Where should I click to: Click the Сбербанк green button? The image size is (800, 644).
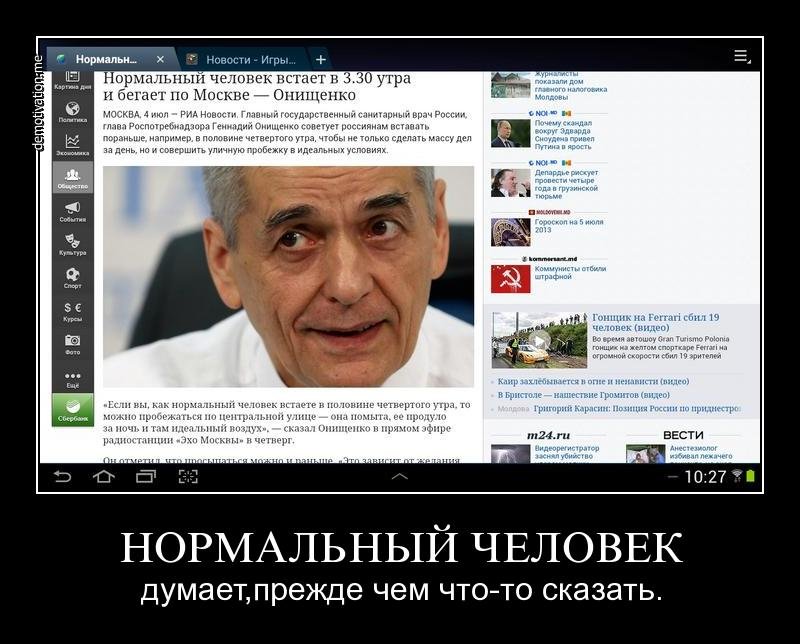click(x=72, y=408)
